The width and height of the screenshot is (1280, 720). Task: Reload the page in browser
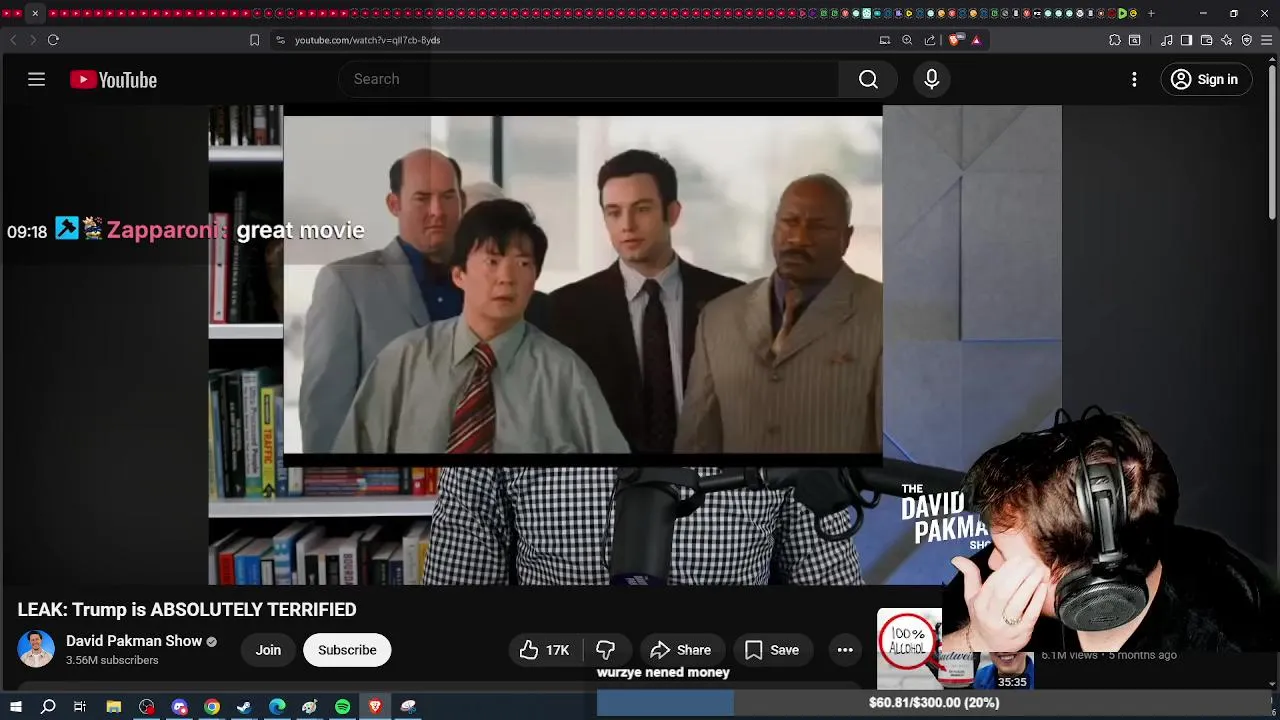(53, 40)
